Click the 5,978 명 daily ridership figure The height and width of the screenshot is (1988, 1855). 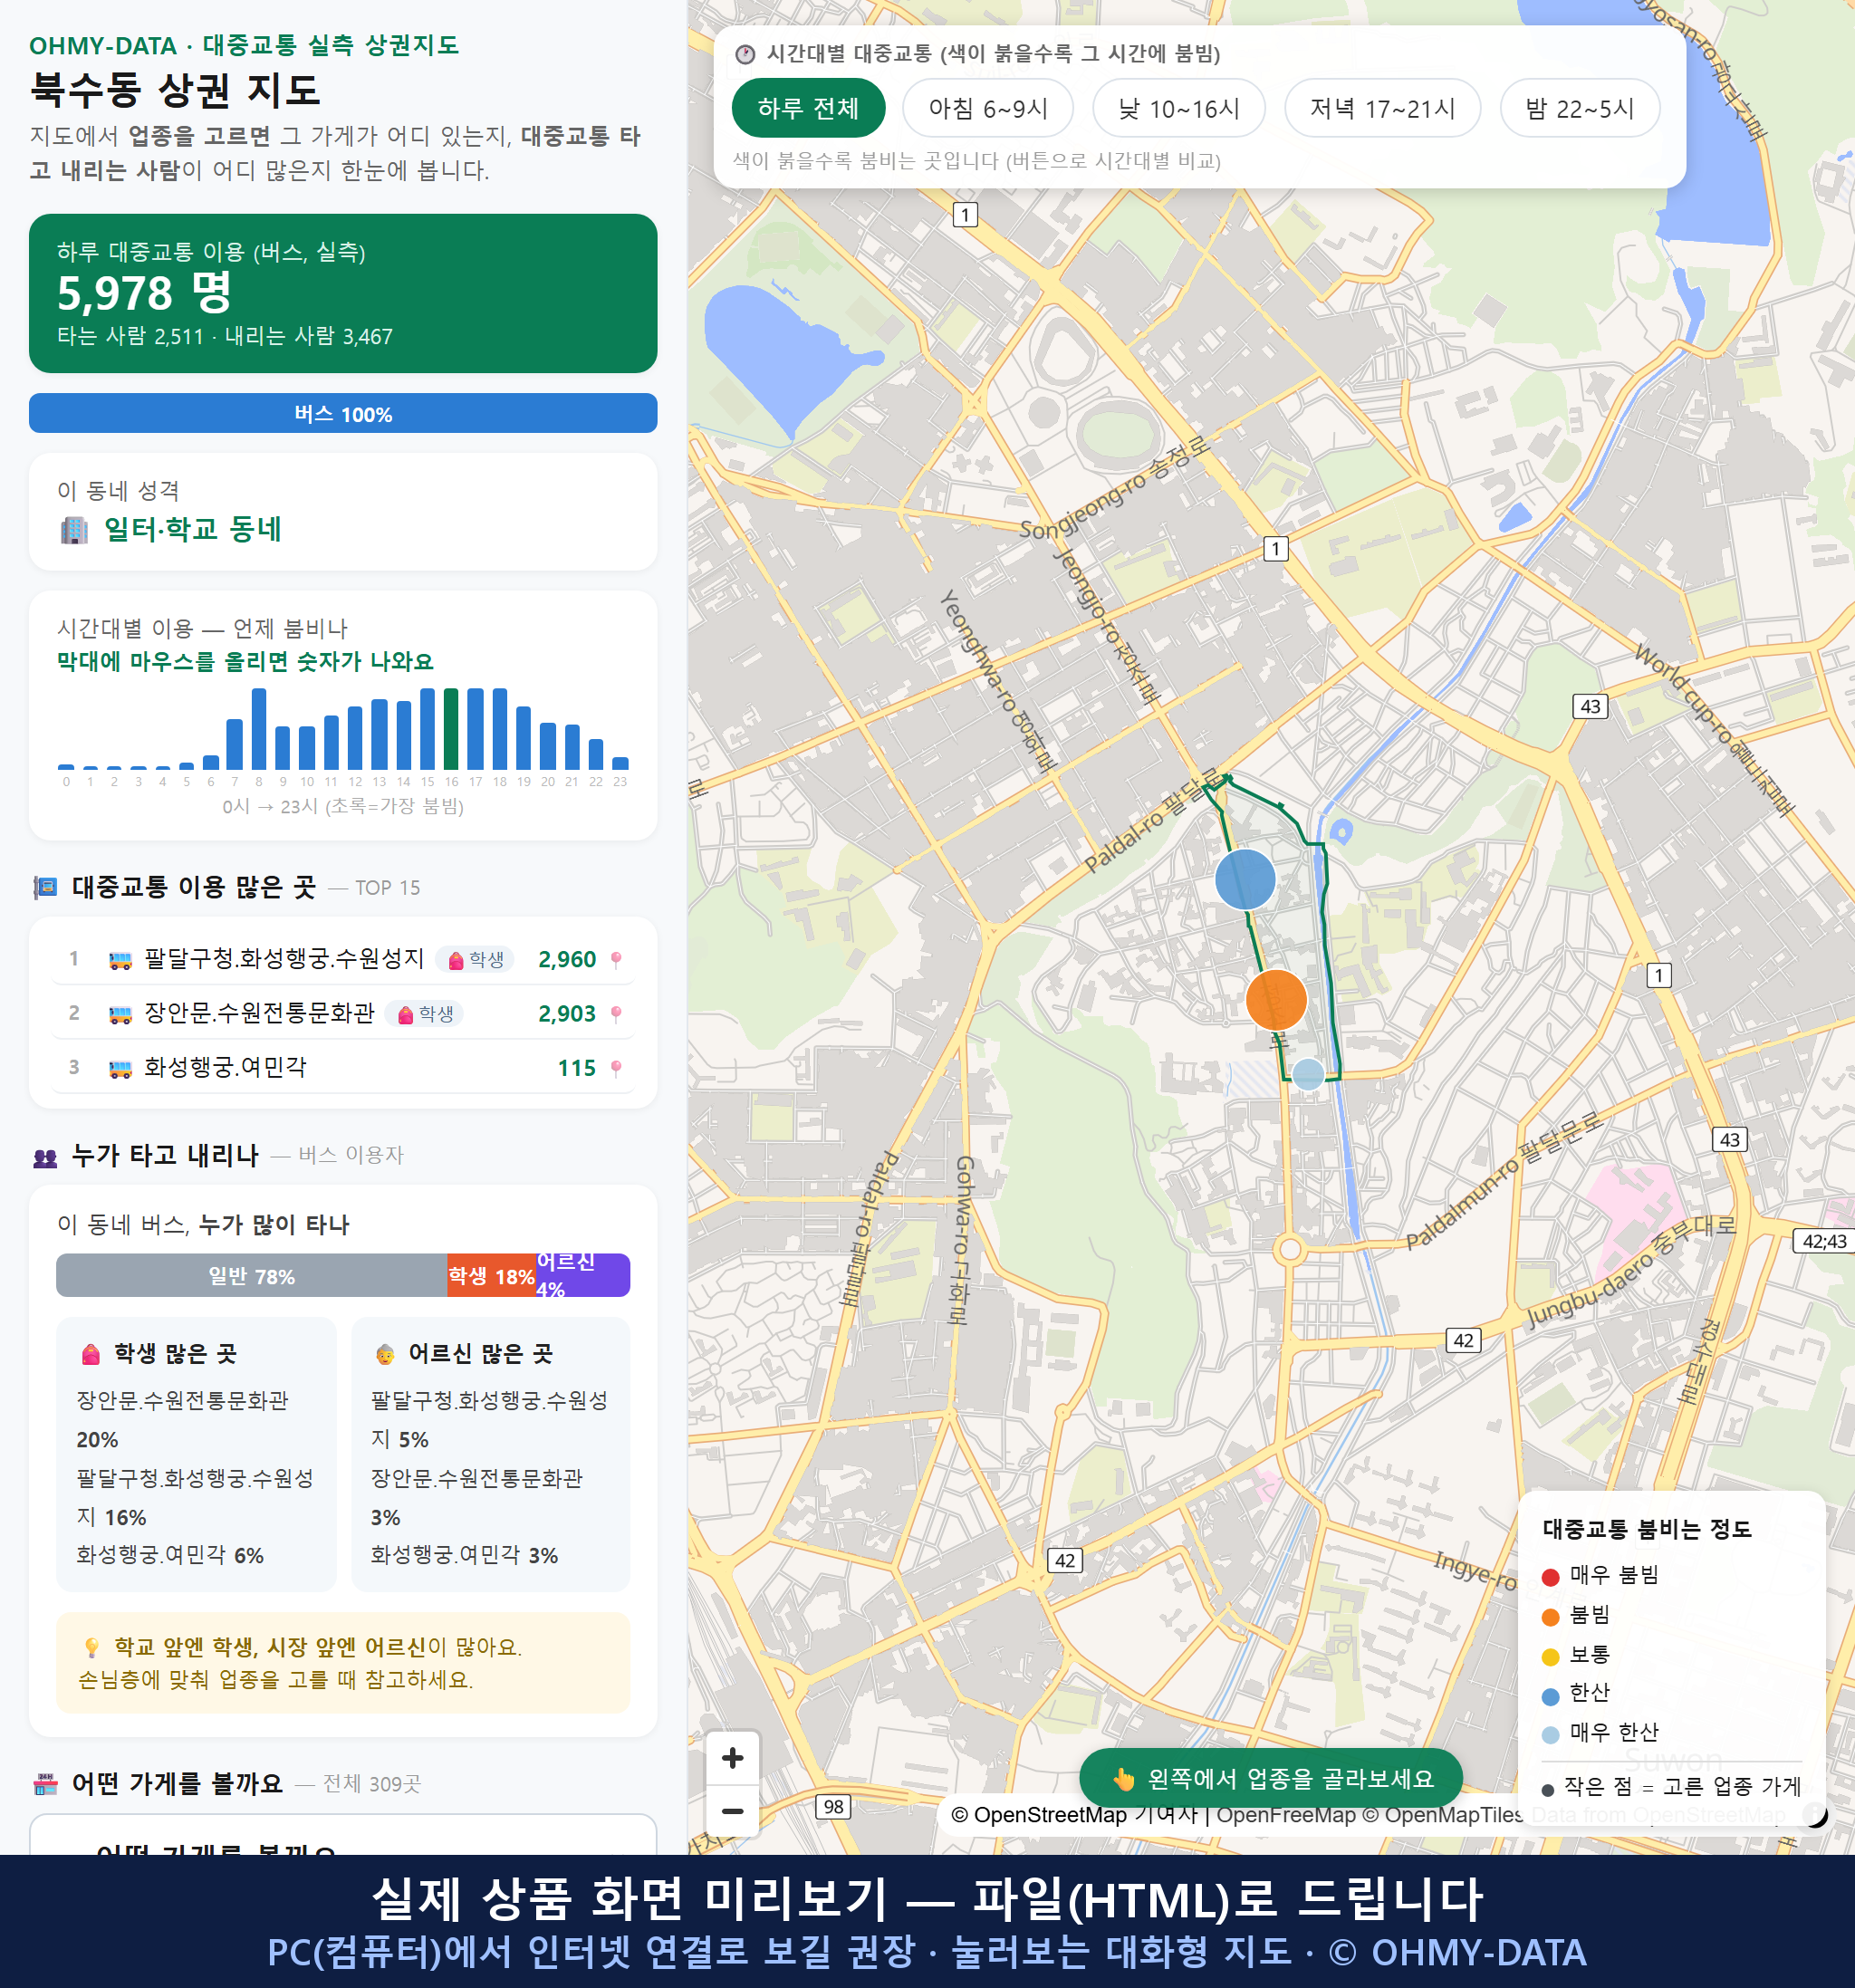coord(145,293)
